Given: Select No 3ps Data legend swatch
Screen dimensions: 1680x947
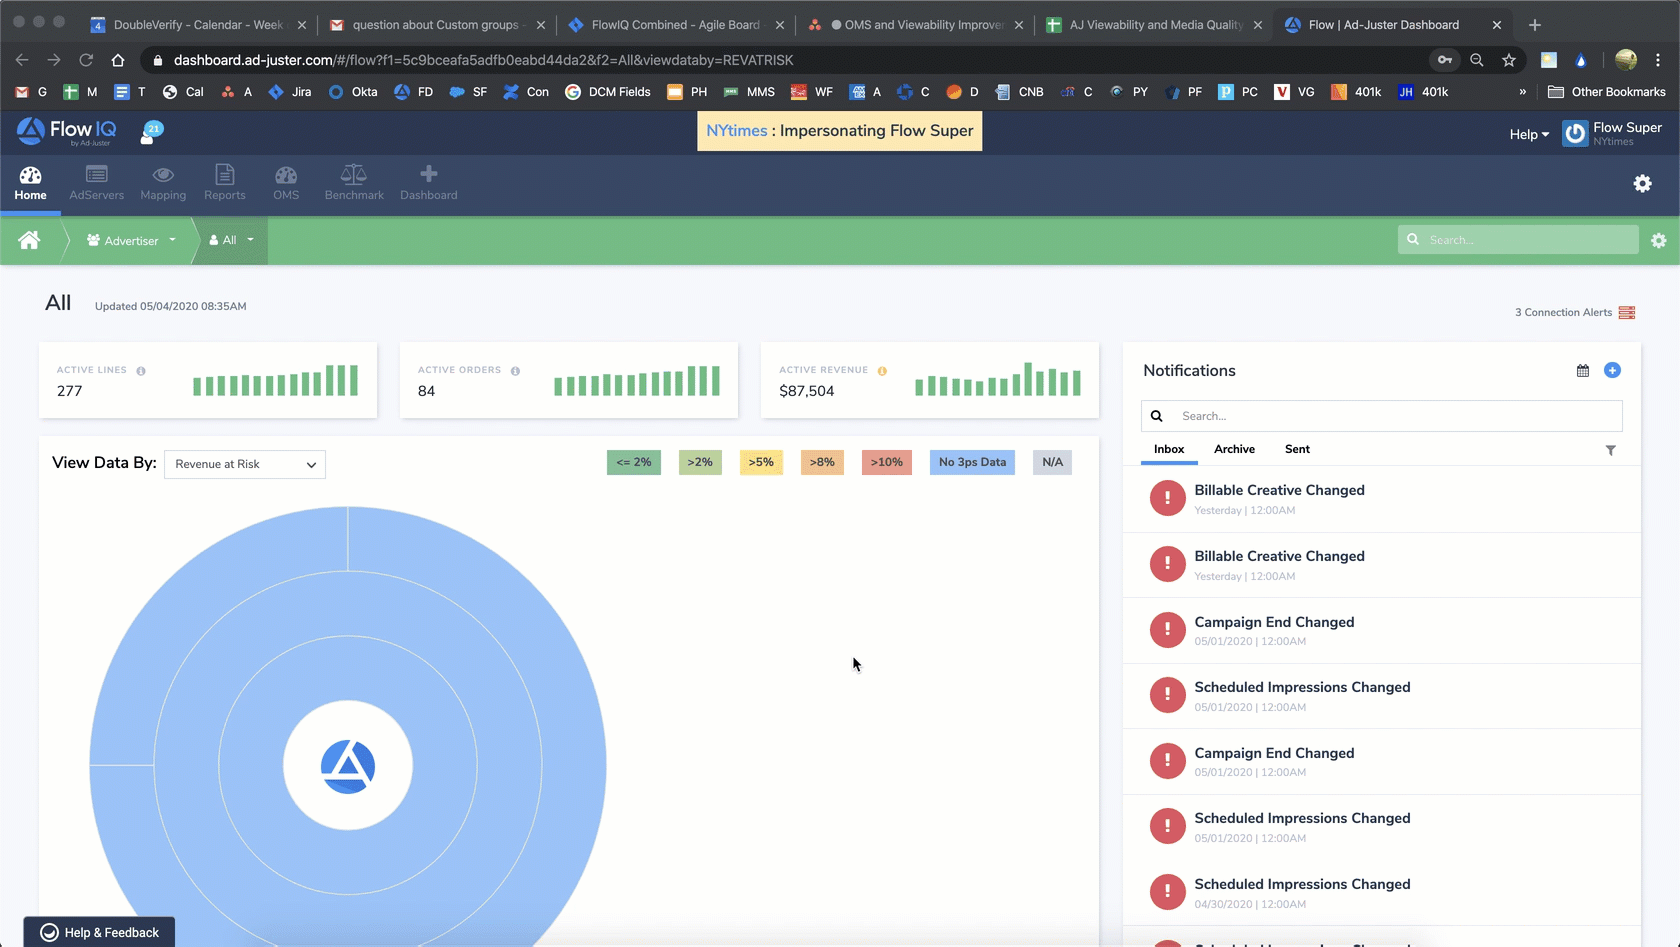Looking at the screenshot, I should (x=972, y=463).
